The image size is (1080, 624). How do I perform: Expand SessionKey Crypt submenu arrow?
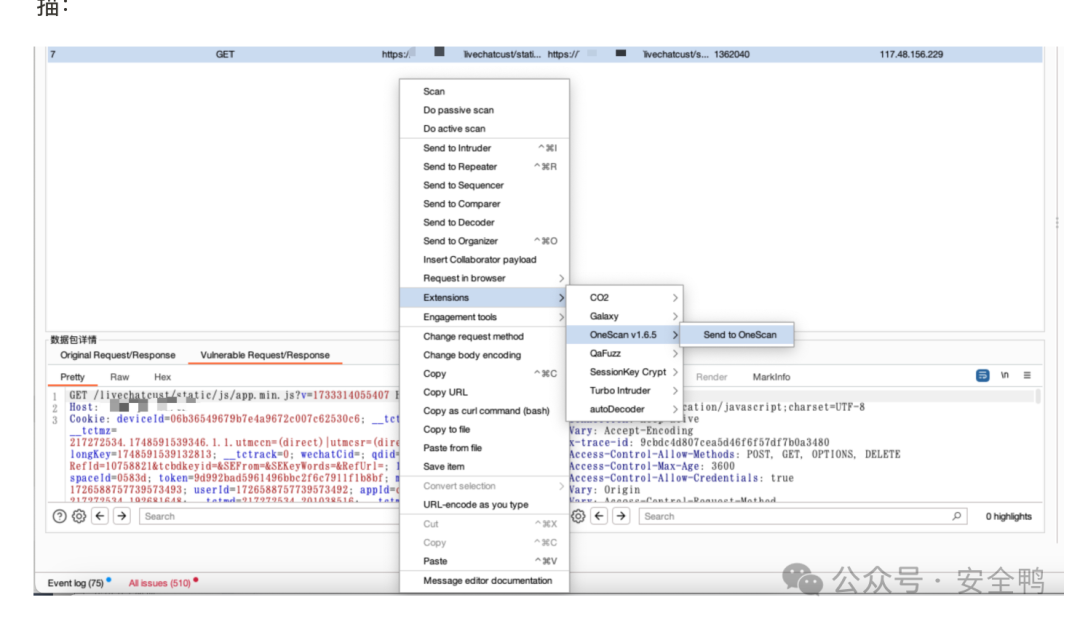[x=675, y=372]
